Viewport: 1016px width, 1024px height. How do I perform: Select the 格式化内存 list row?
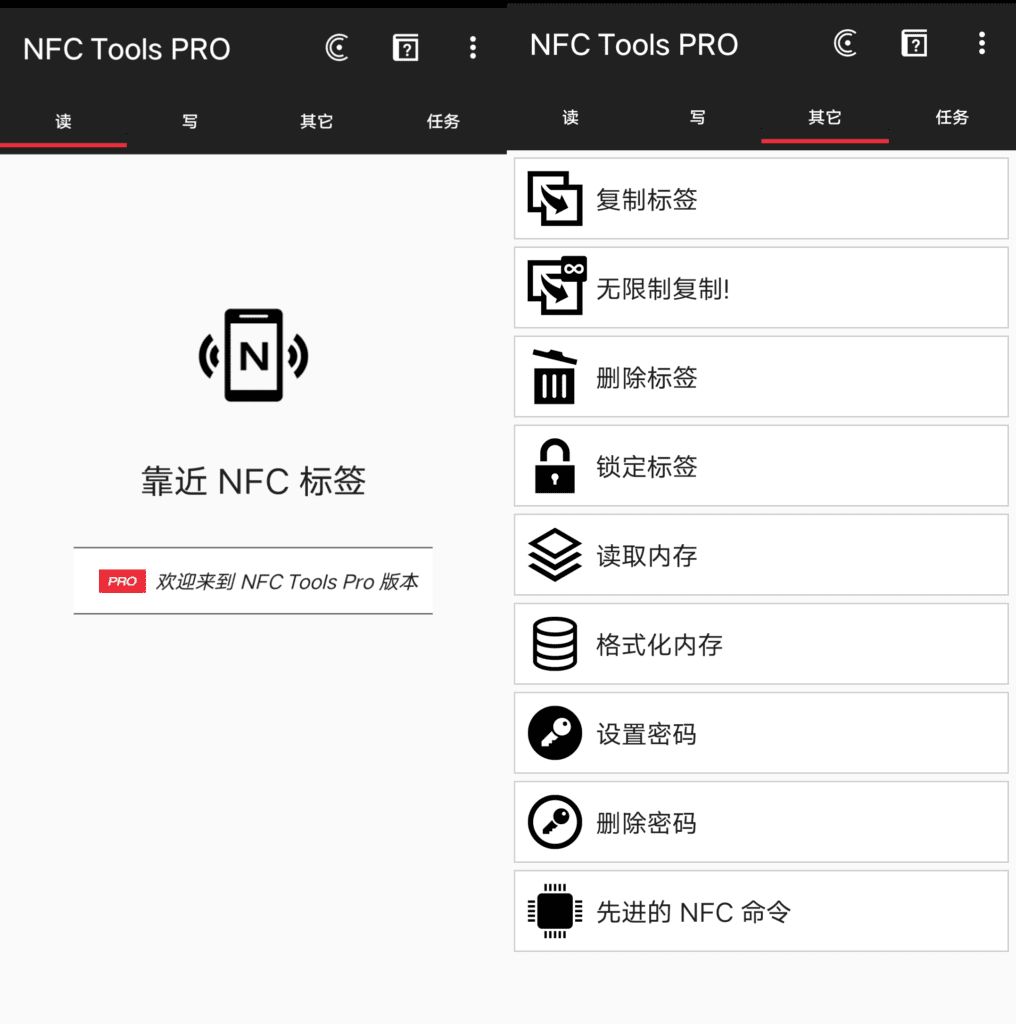coord(760,644)
